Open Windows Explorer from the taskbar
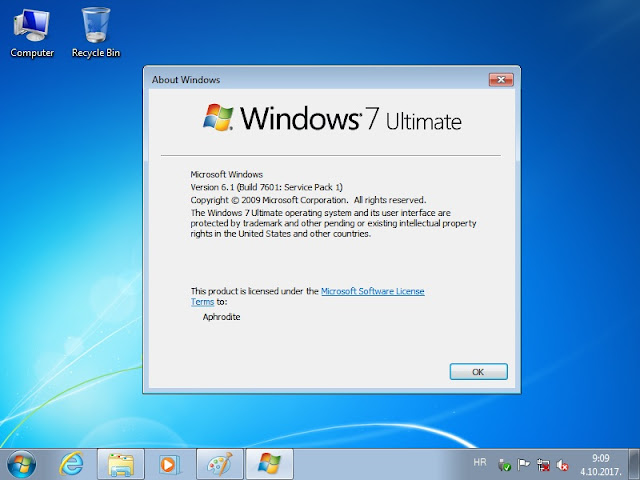This screenshot has height=480, width=640. pyautogui.click(x=120, y=464)
